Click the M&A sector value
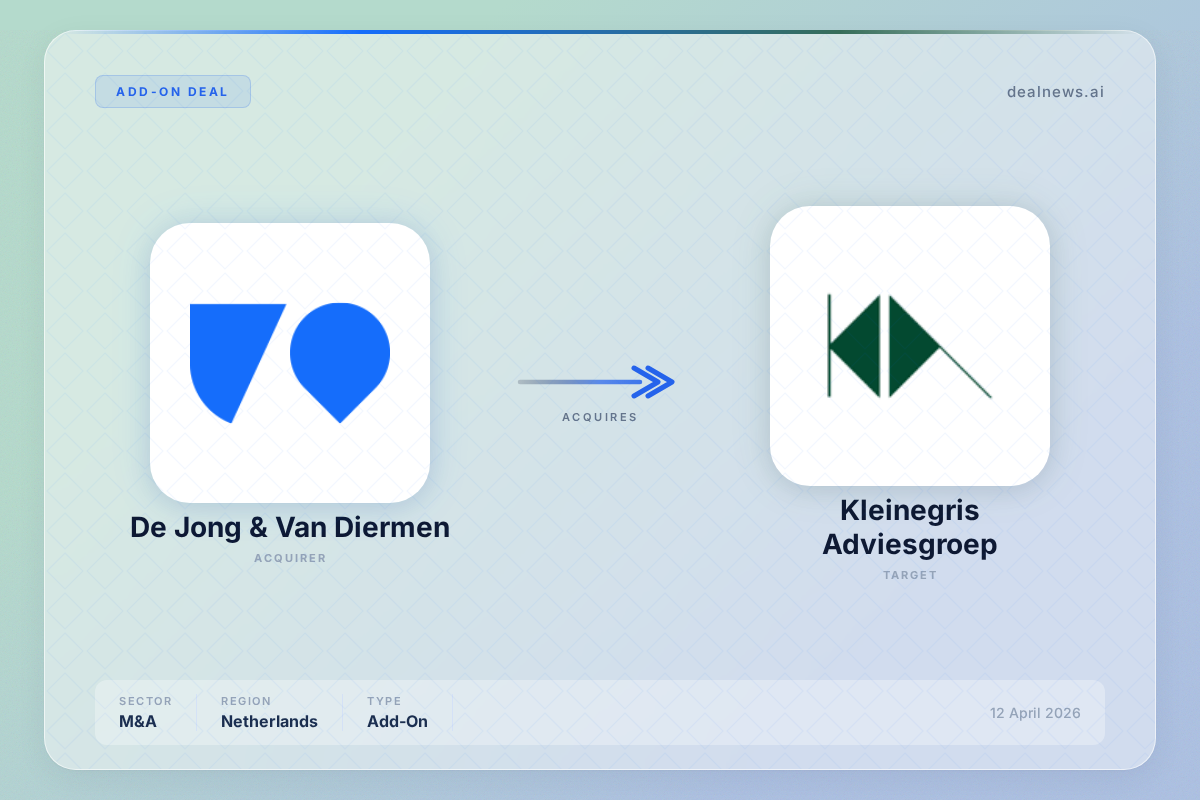The image size is (1200, 800). 138,721
